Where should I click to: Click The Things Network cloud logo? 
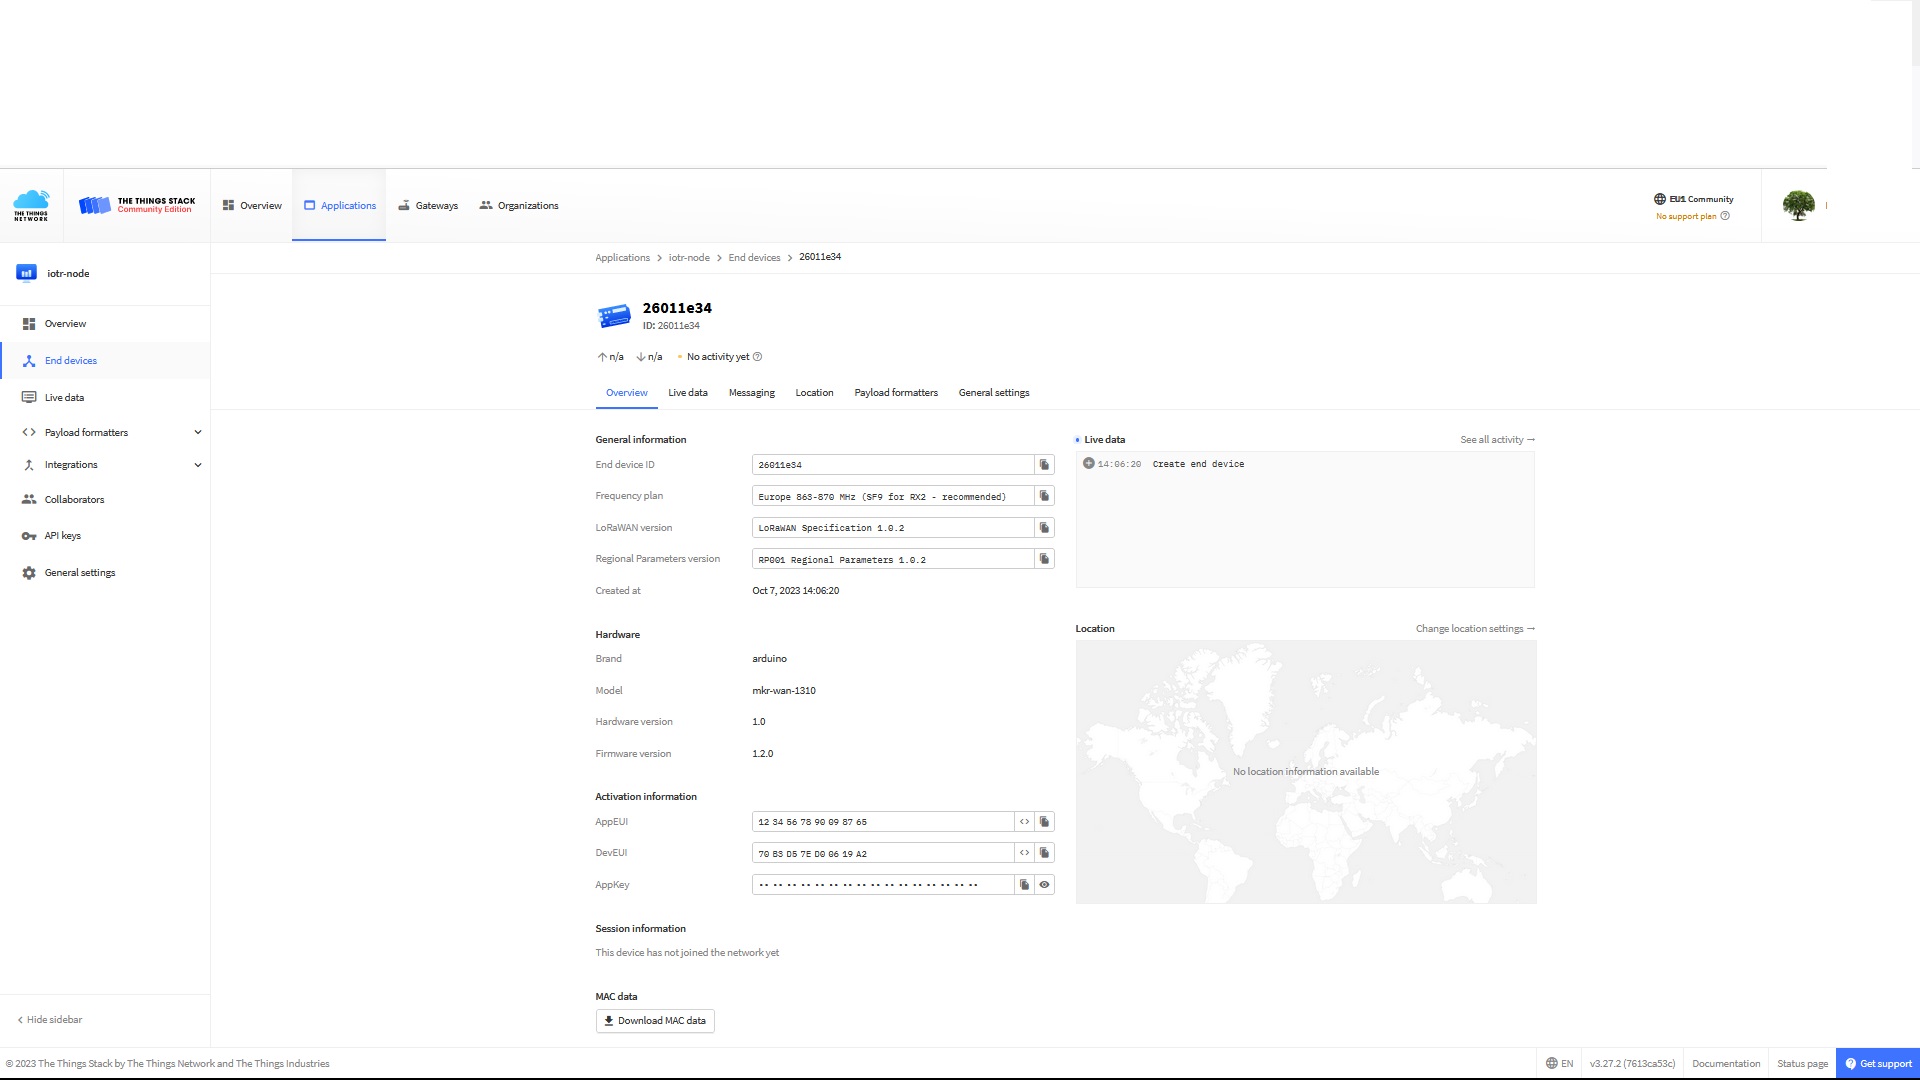click(31, 205)
